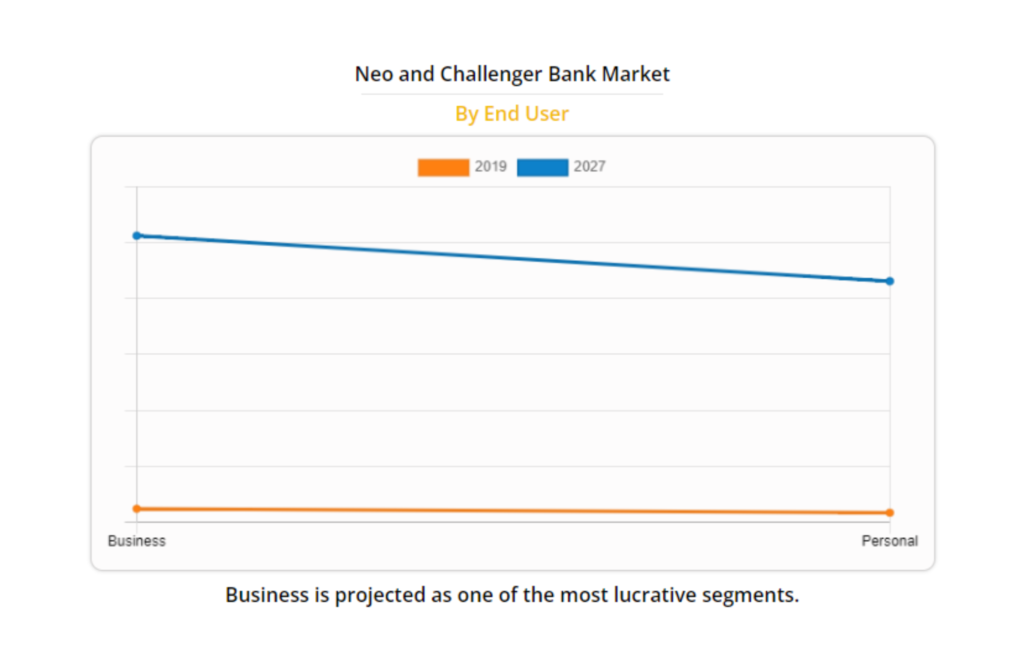Toggle the 2027 series legend label

pyautogui.click(x=590, y=167)
